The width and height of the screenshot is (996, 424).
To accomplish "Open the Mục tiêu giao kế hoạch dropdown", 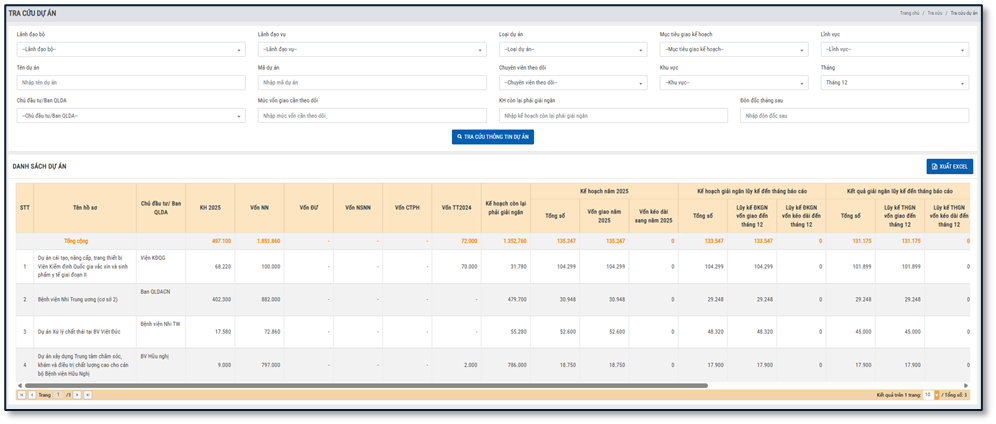I will pos(733,49).
